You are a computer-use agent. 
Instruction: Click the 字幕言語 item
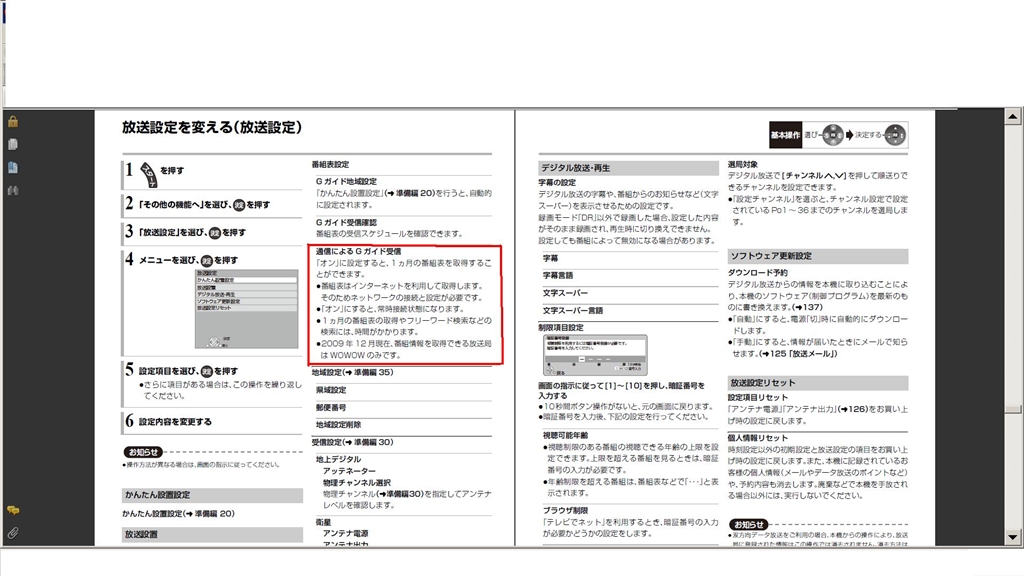tap(558, 276)
